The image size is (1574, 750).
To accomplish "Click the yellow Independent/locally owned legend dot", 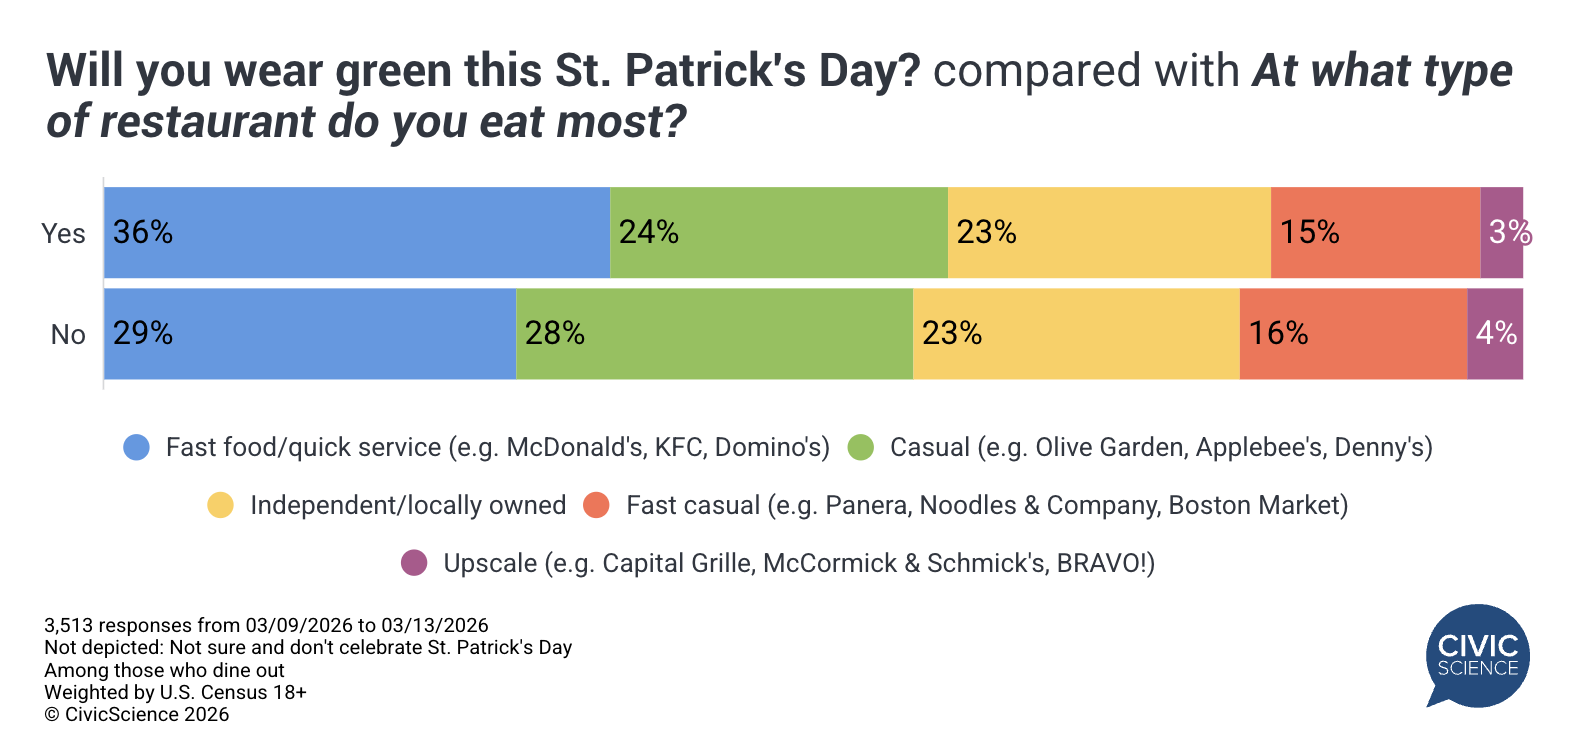I will pos(220,505).
